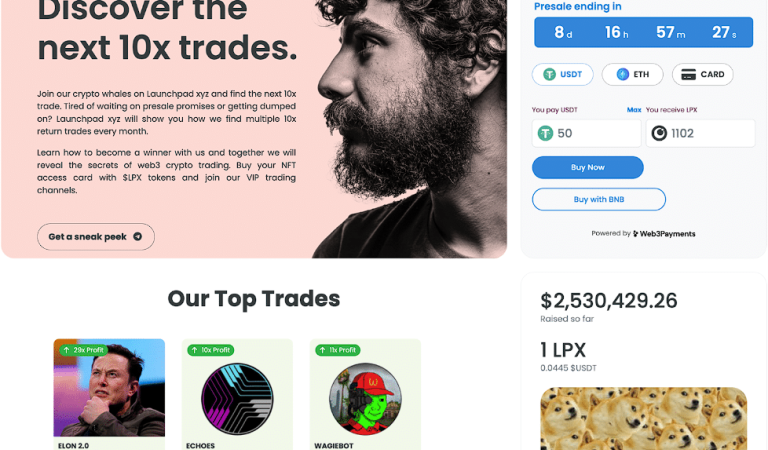The width and height of the screenshot is (768, 450).
Task: Select ETH payment option
Action: point(632,74)
